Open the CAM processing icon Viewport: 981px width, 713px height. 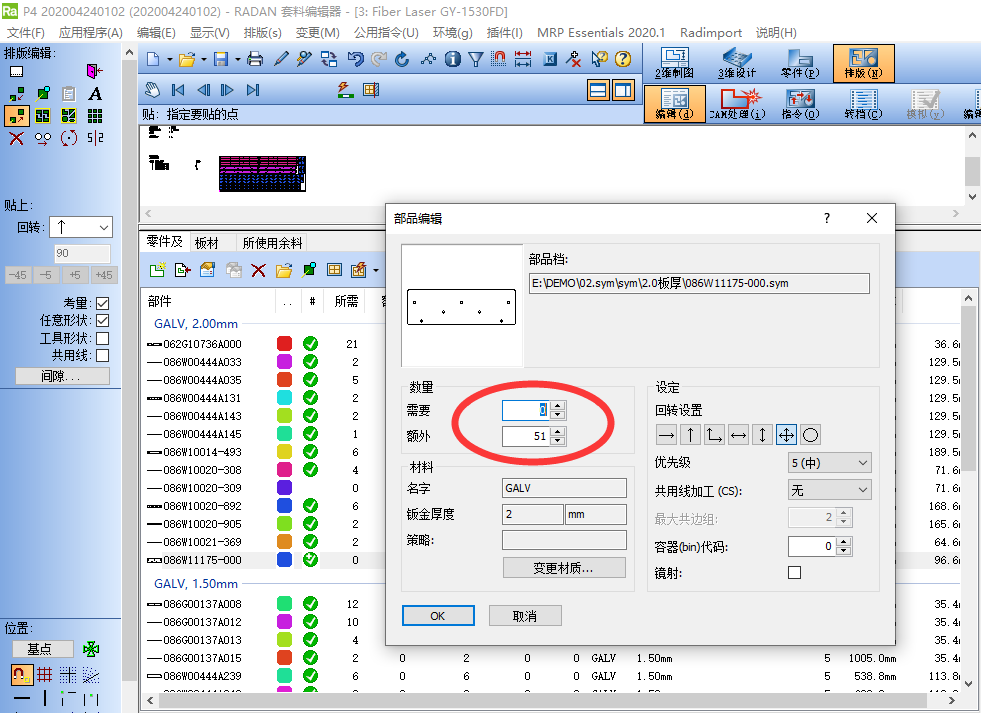(x=738, y=104)
